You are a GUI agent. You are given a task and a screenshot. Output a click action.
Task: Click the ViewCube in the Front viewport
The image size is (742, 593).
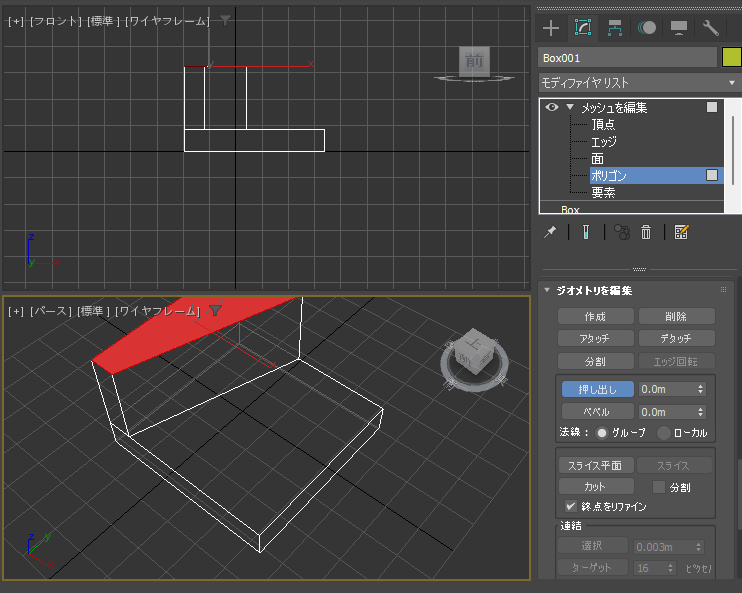[x=474, y=64]
